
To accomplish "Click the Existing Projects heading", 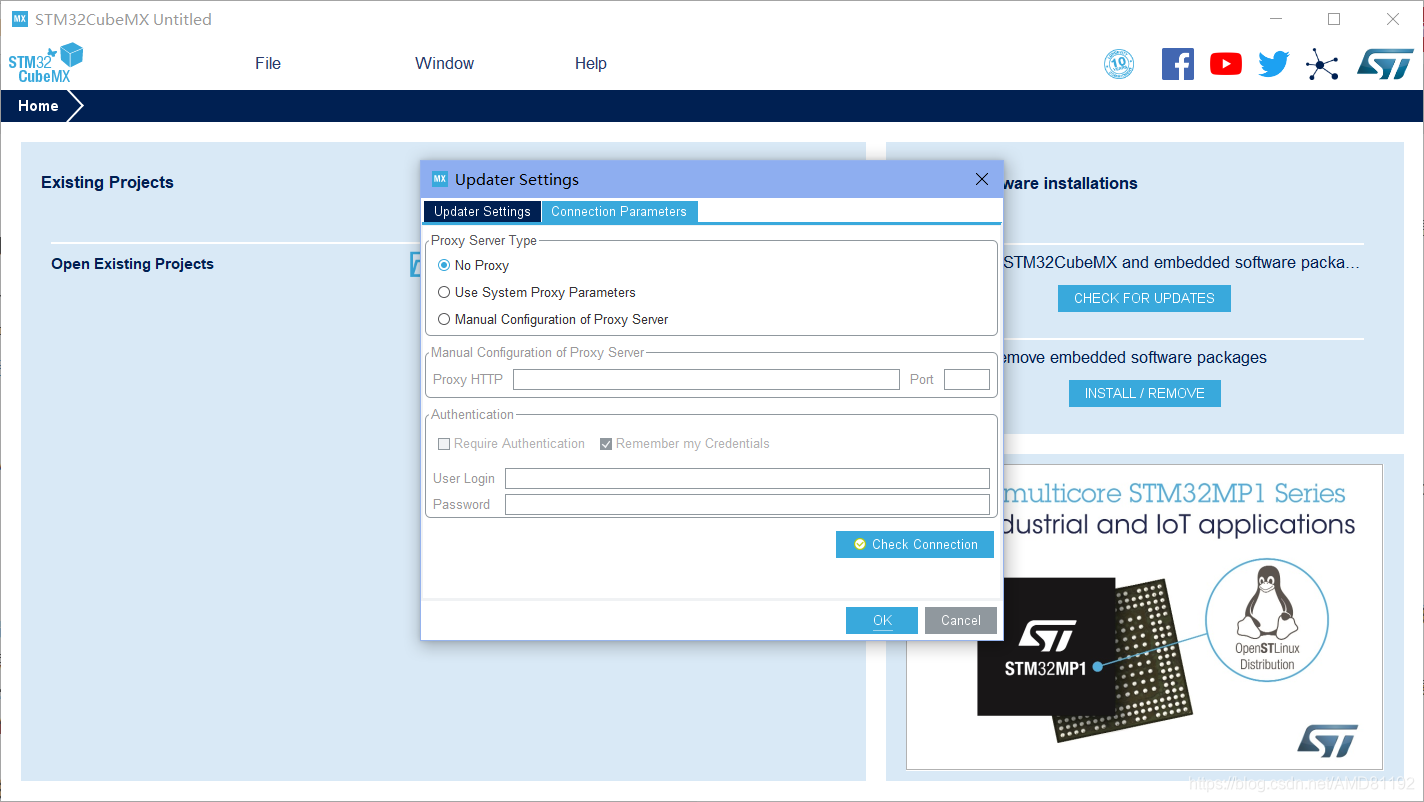I will coord(107,182).
